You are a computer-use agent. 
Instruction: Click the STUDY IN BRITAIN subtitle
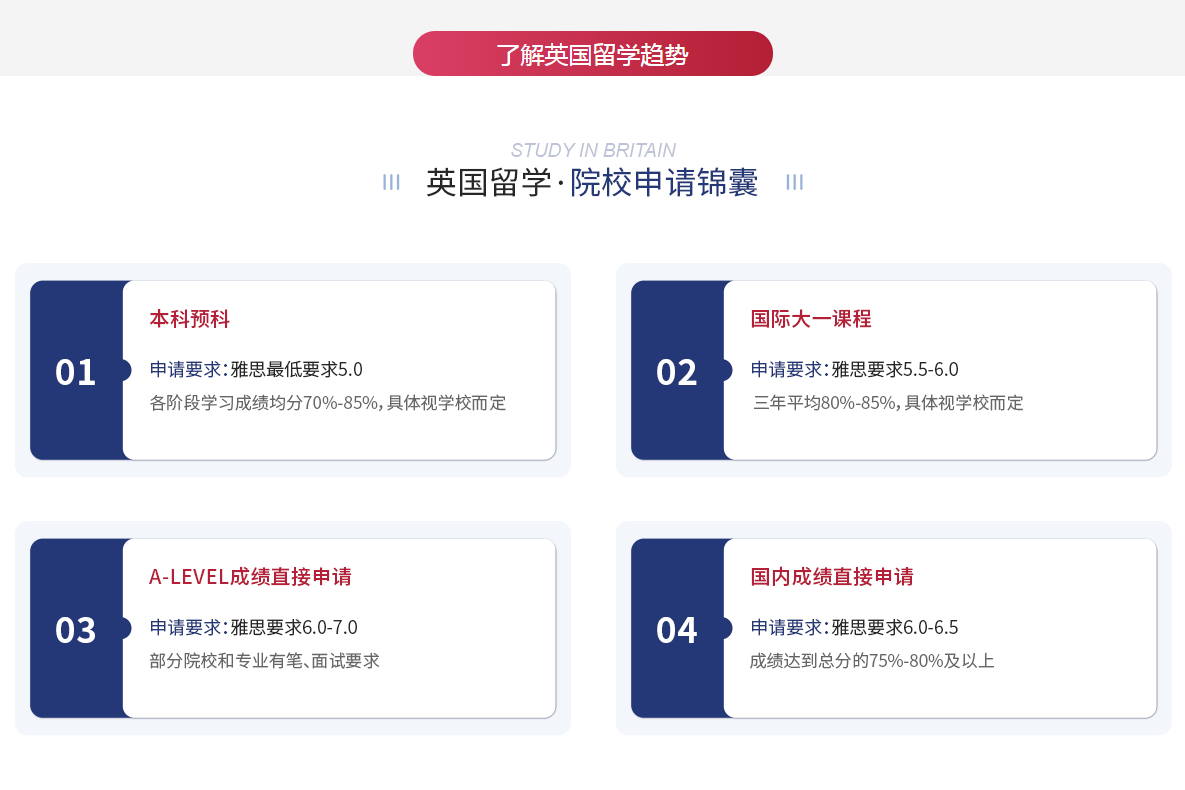pos(593,150)
